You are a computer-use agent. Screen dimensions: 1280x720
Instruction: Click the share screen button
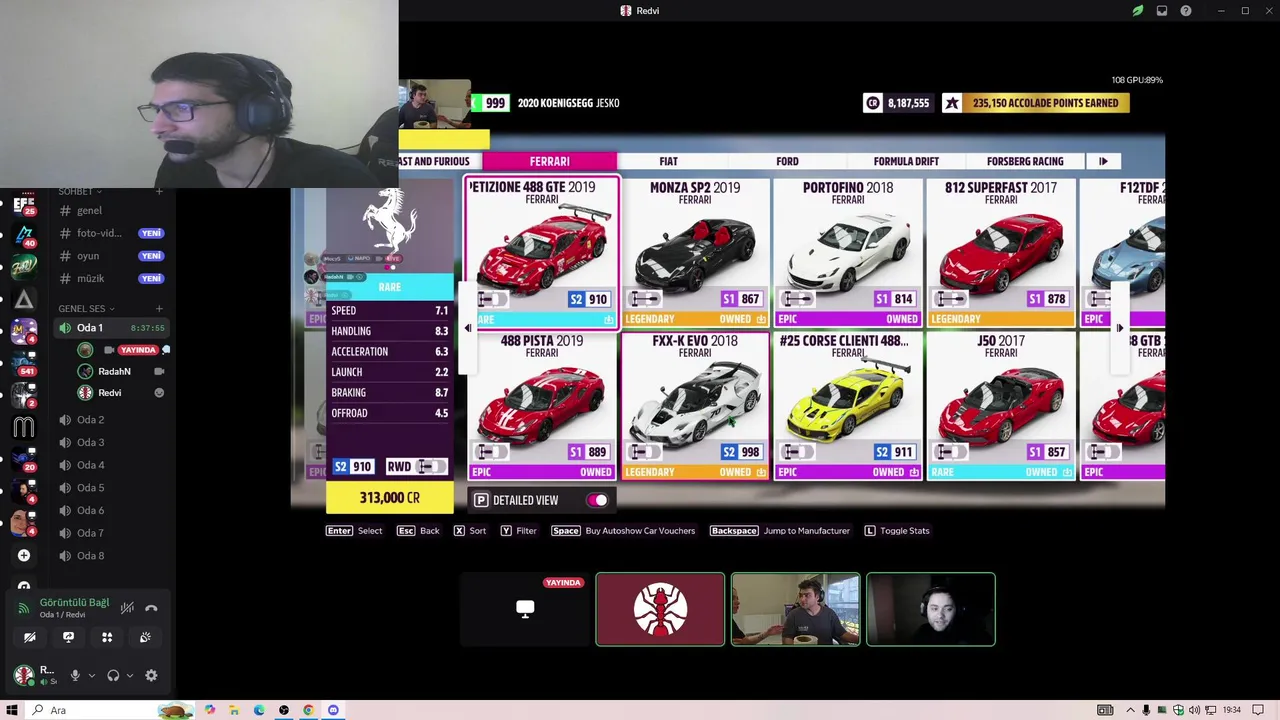(68, 637)
